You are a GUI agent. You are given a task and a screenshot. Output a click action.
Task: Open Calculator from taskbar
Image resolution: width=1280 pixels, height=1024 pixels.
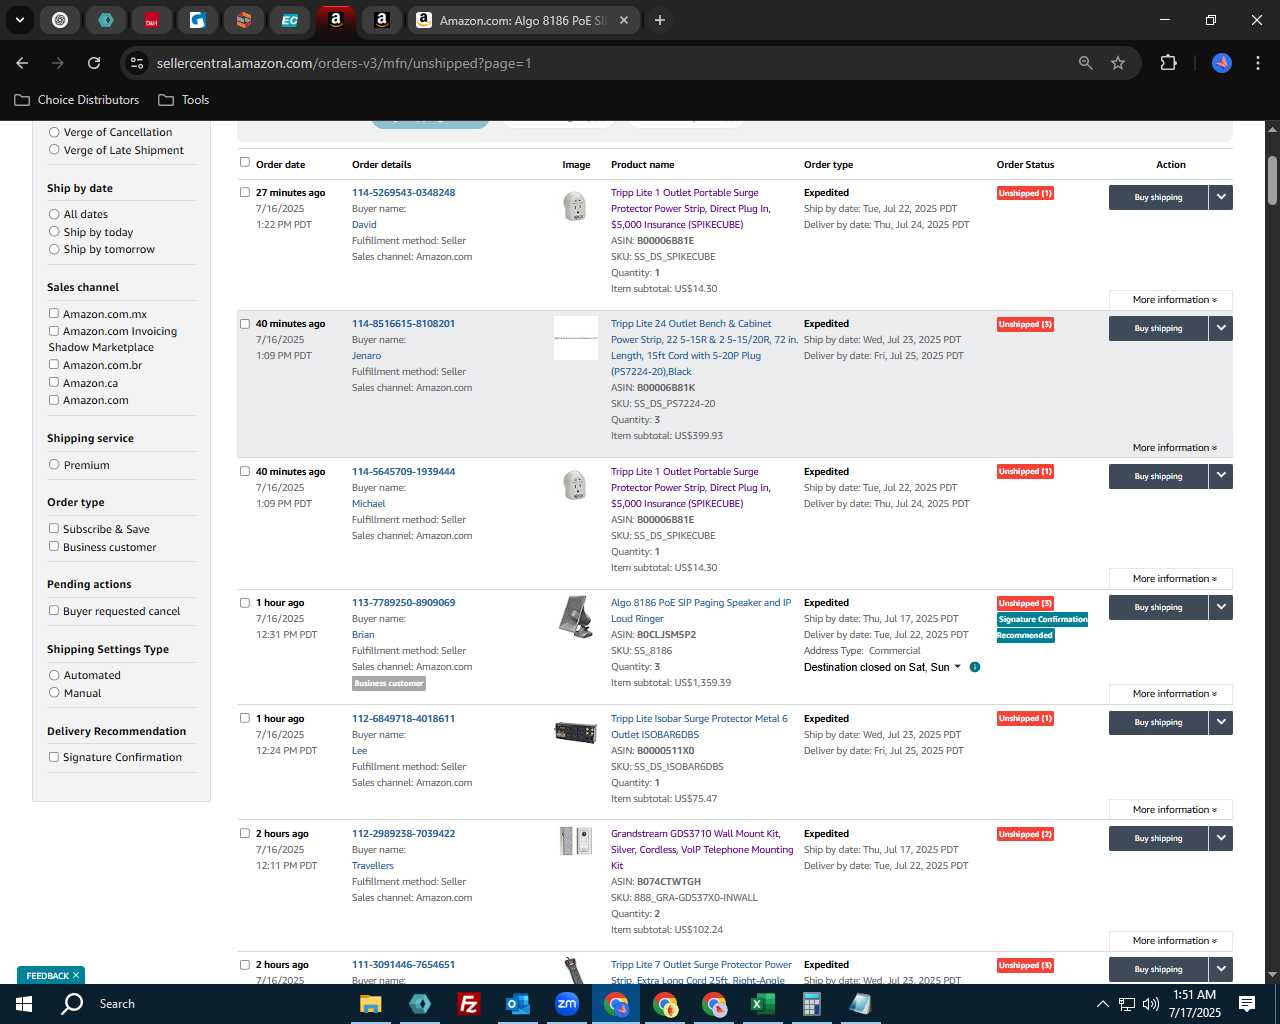click(x=811, y=1004)
